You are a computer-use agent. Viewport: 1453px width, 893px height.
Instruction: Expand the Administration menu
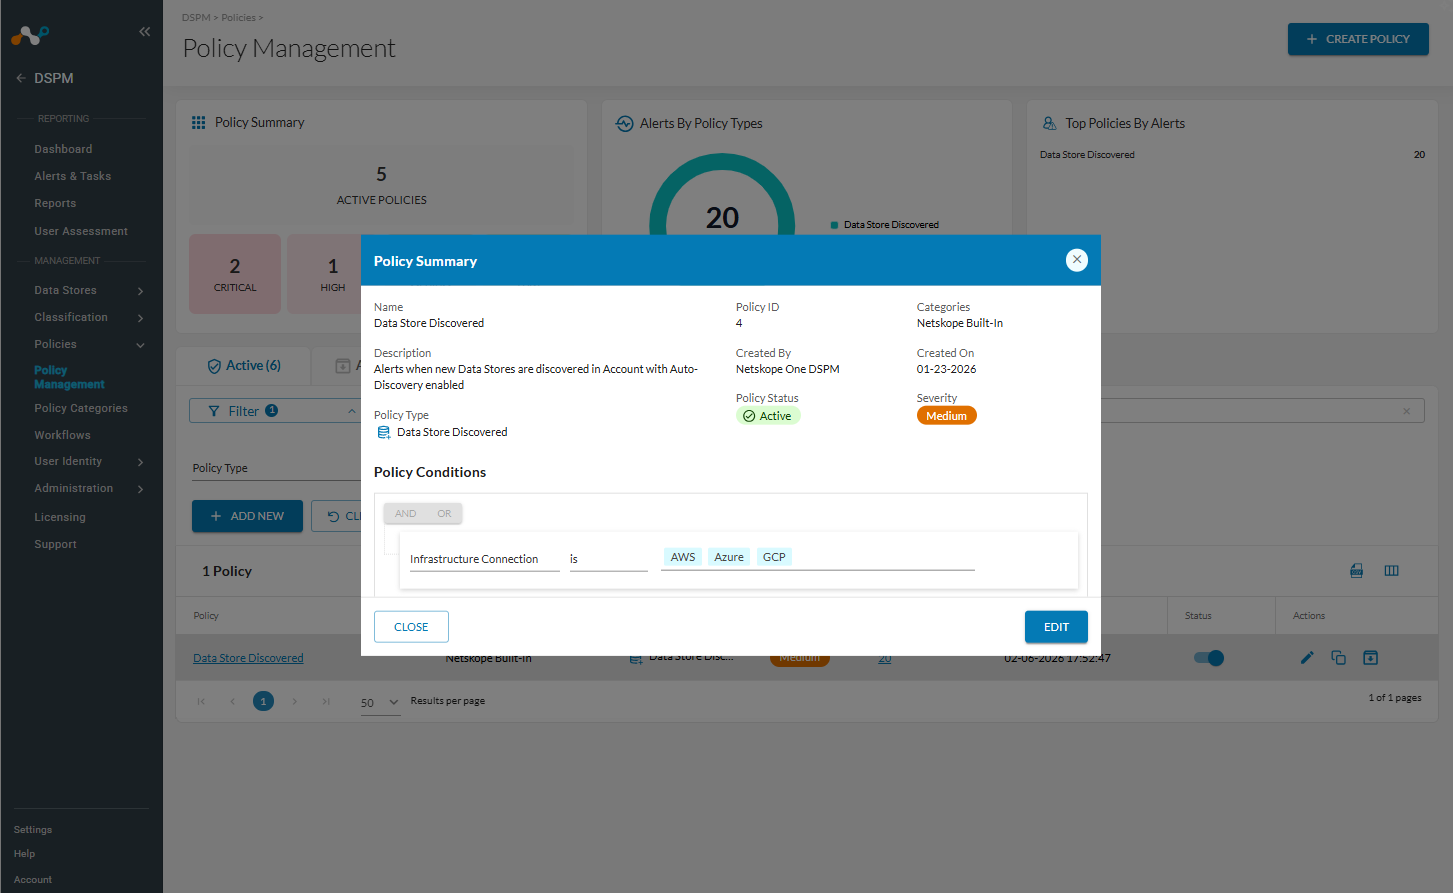pyautogui.click(x=140, y=489)
